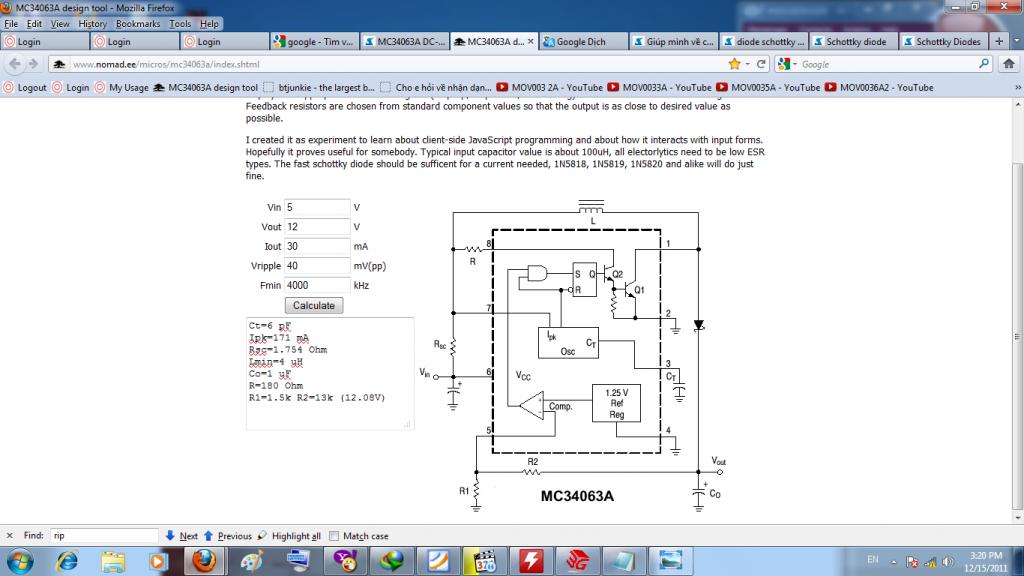
Task: Open the Logout bookmark
Action: 25,88
